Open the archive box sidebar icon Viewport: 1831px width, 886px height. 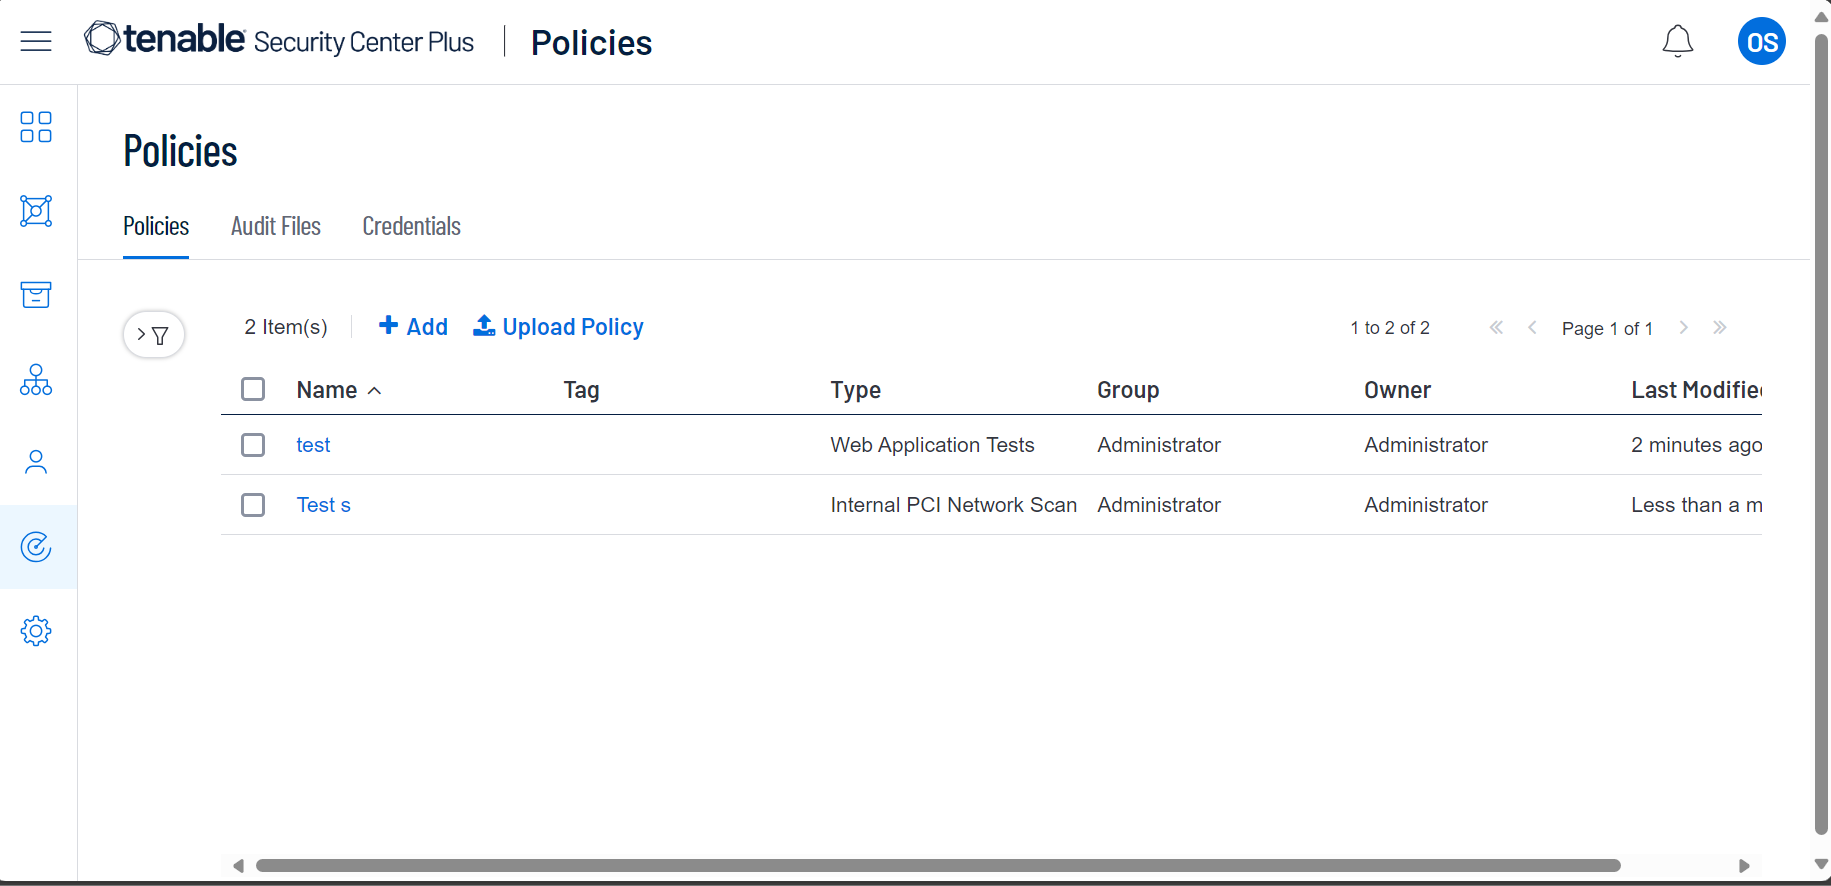click(36, 295)
